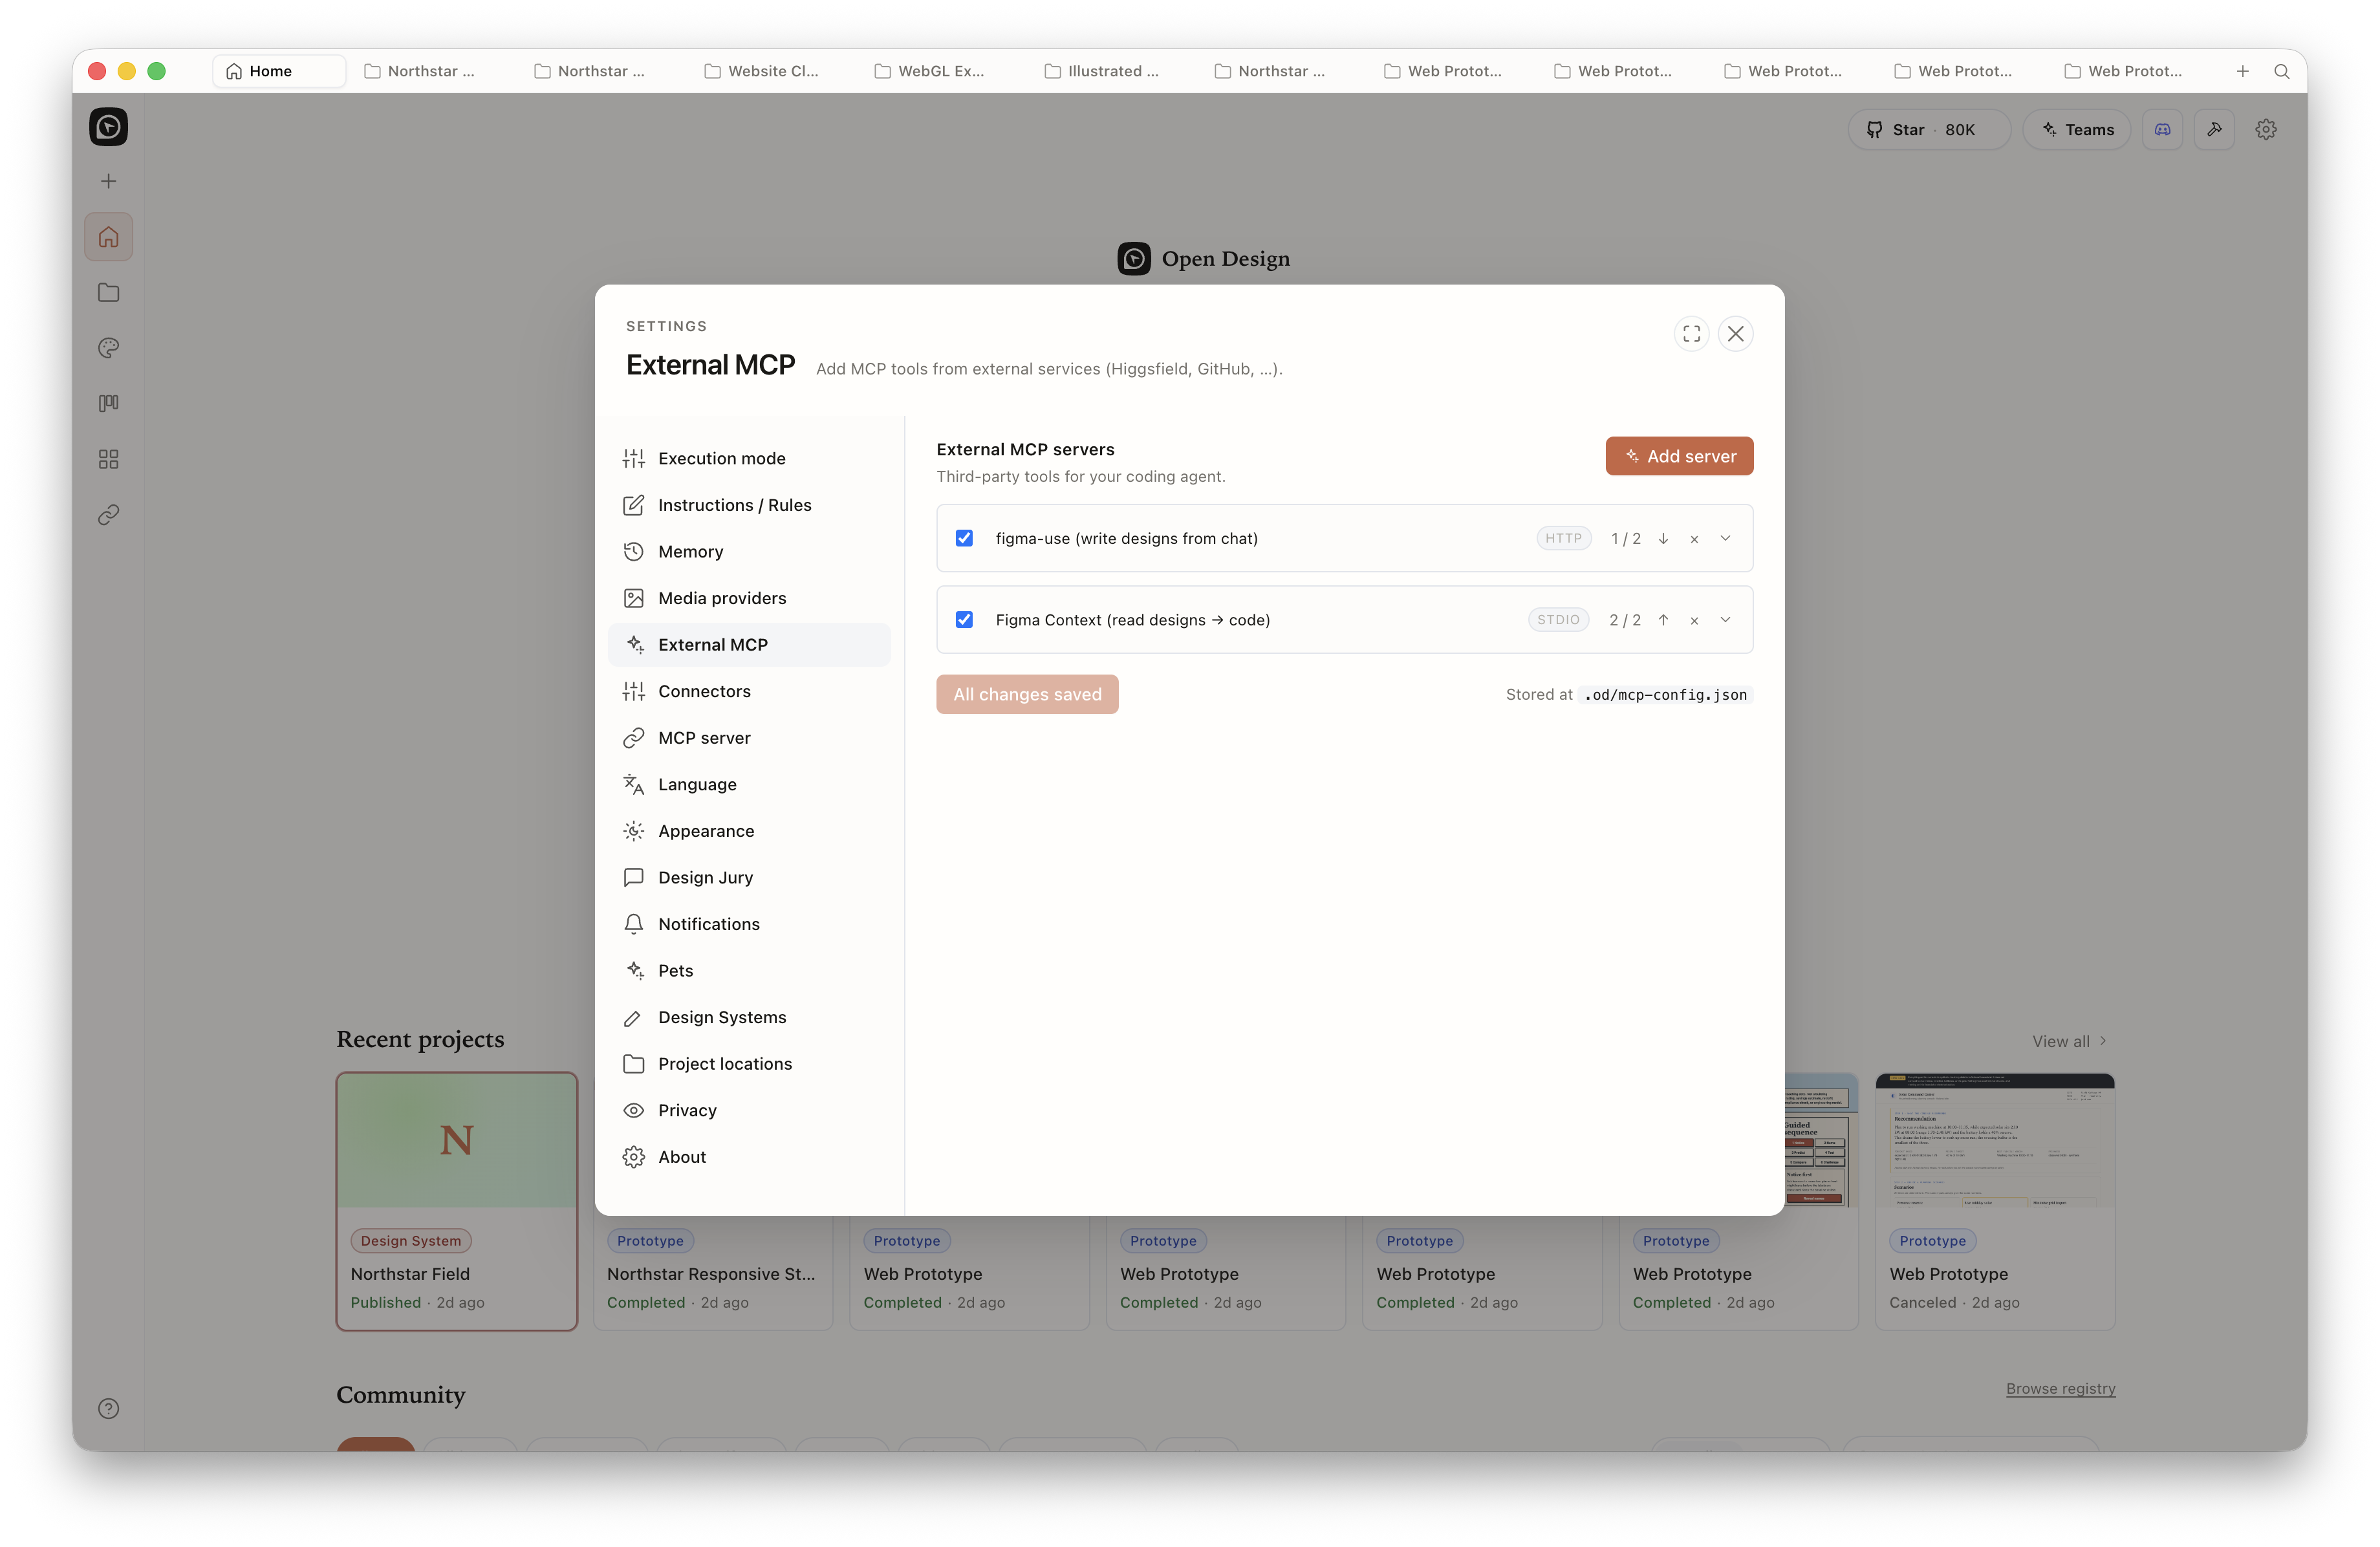Click the .od/mcp-config.json path
Viewport: 2380px width, 1547px height.
(x=1665, y=695)
